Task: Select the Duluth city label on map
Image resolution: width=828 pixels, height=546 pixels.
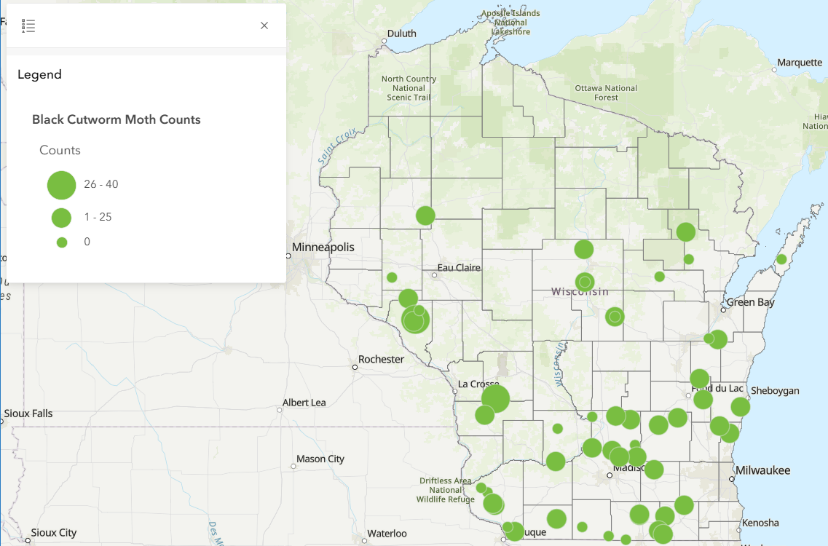Action: [x=401, y=33]
